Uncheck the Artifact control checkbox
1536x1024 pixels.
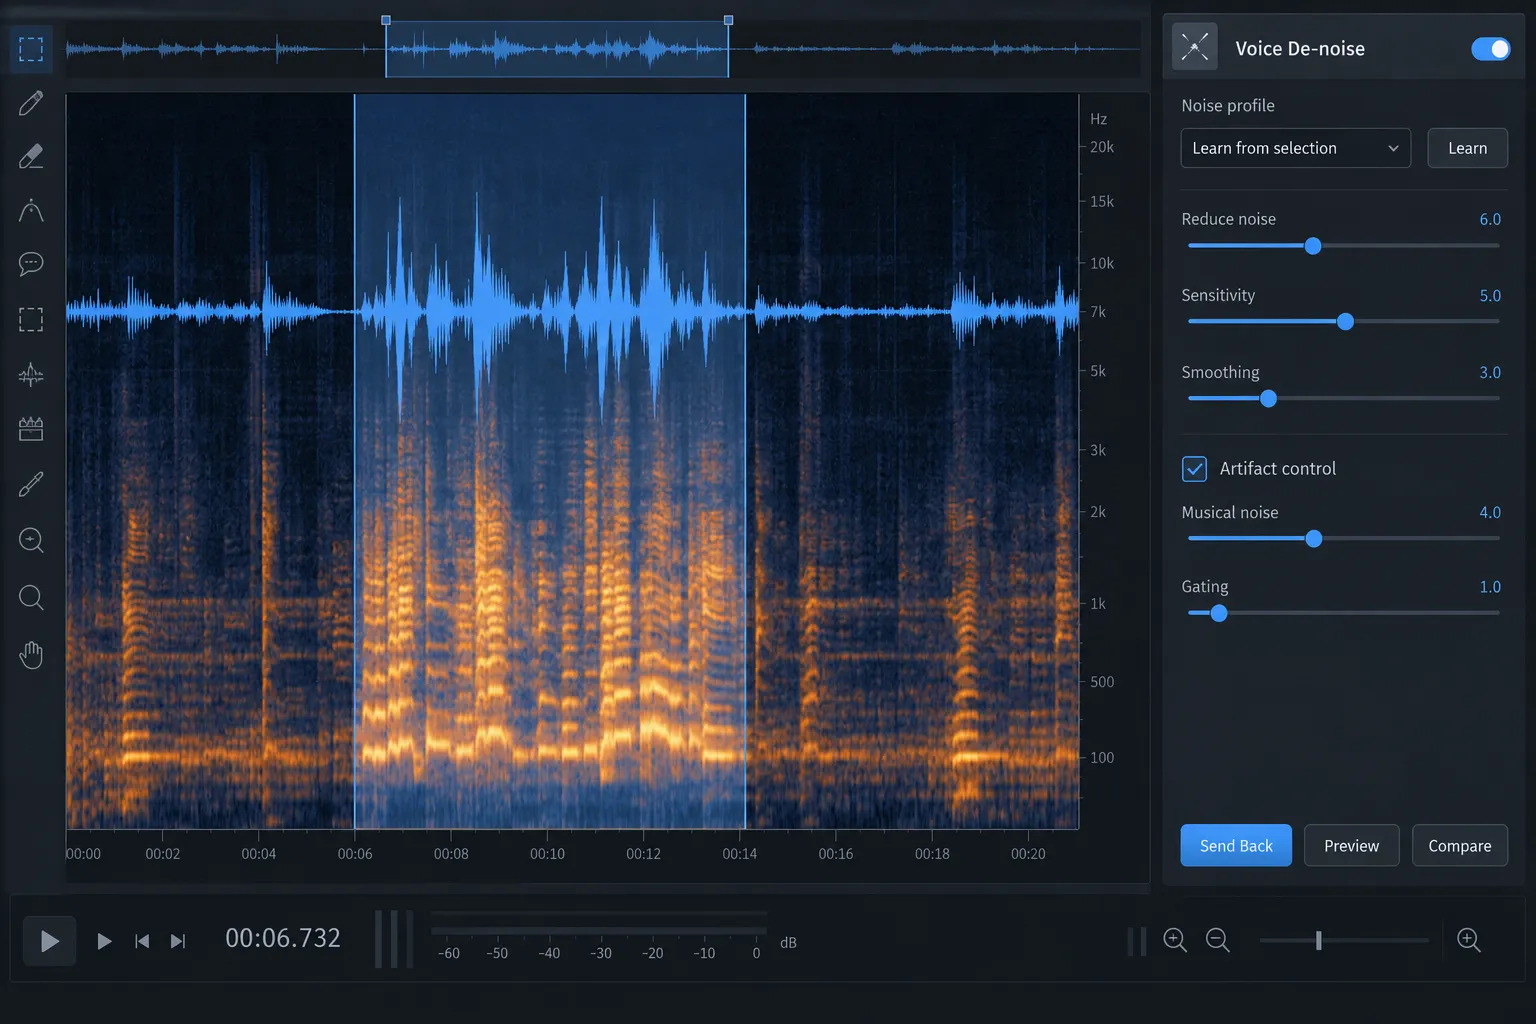click(x=1194, y=468)
